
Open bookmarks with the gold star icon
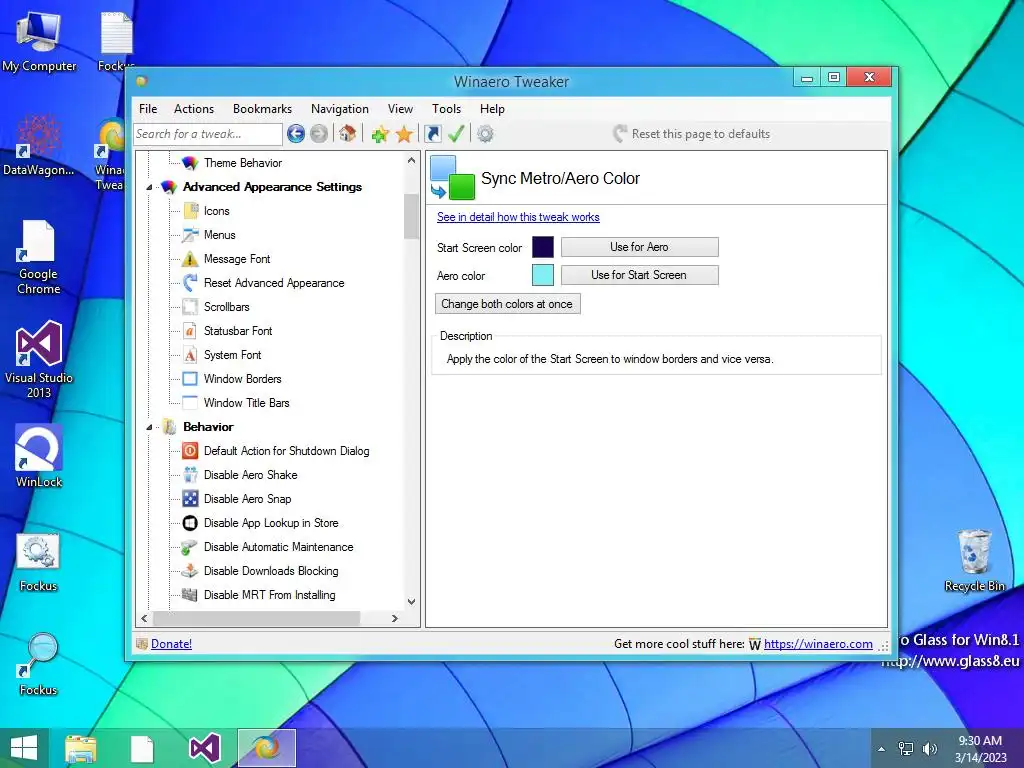(404, 134)
